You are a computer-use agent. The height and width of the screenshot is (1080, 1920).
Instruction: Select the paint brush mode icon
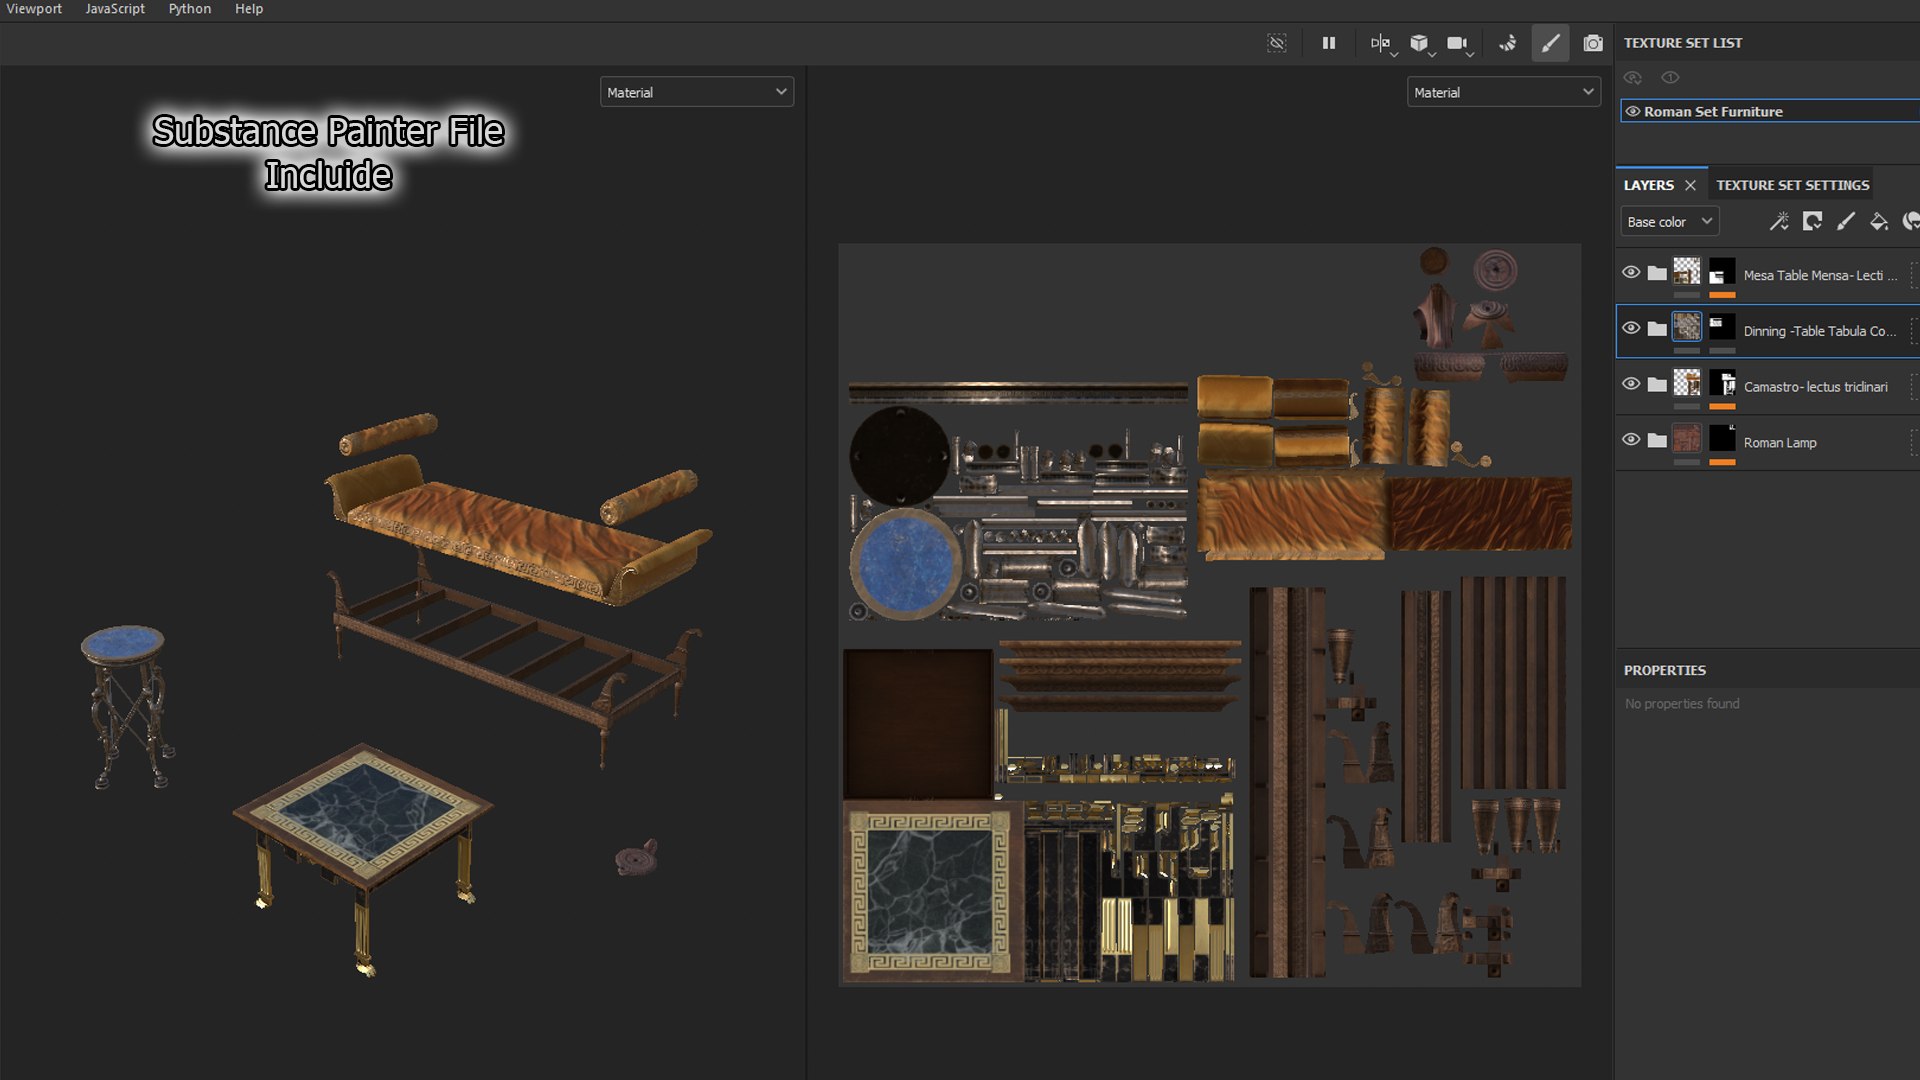tap(1550, 43)
